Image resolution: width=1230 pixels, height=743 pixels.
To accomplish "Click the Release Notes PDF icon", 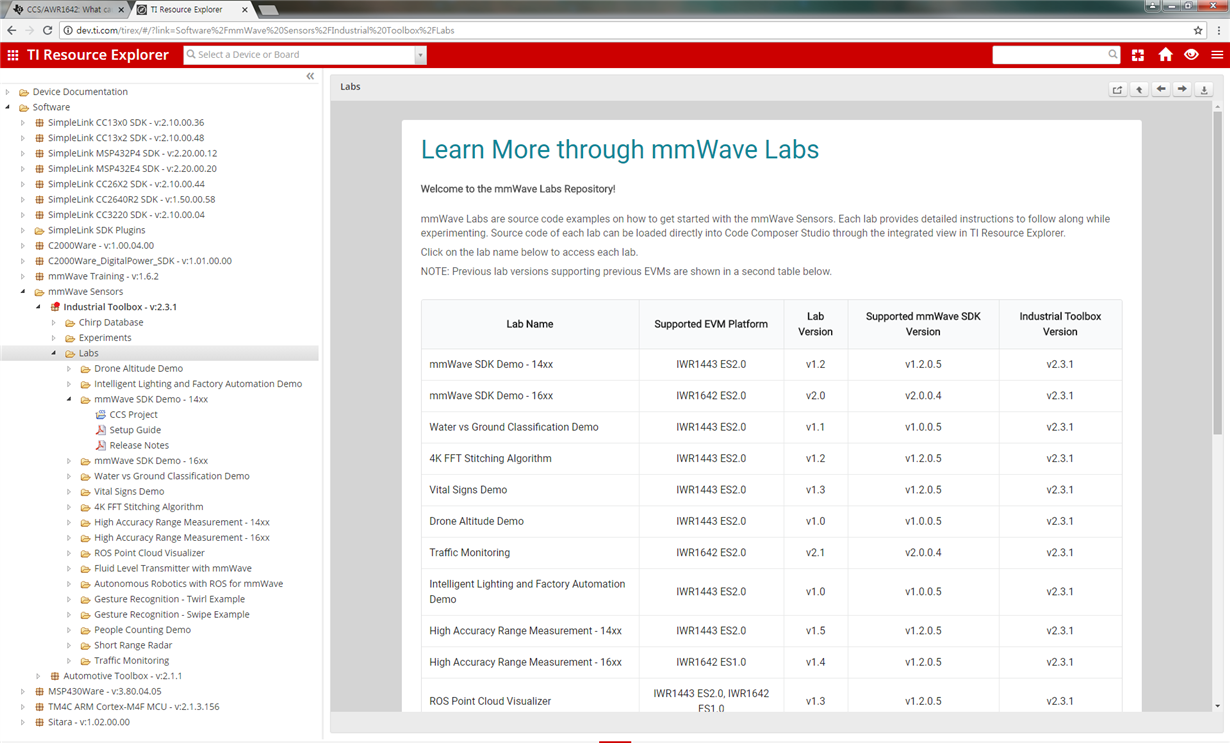I will (100, 445).
